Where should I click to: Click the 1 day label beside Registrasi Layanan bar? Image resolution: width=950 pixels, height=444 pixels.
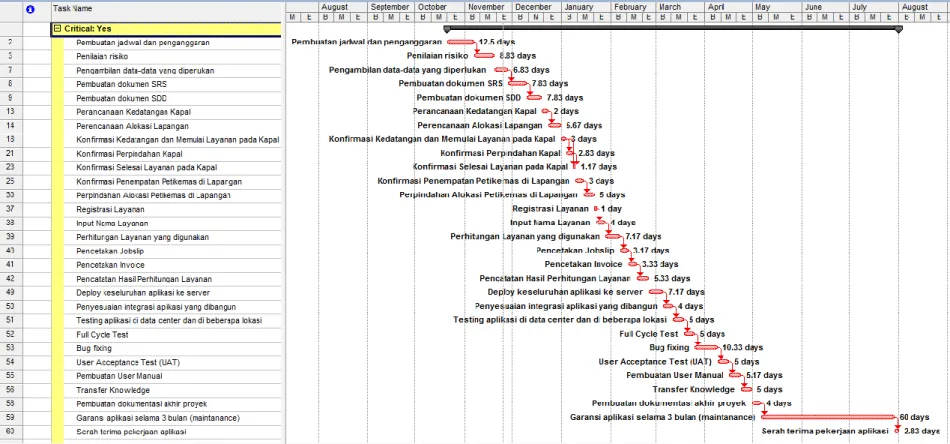click(611, 209)
